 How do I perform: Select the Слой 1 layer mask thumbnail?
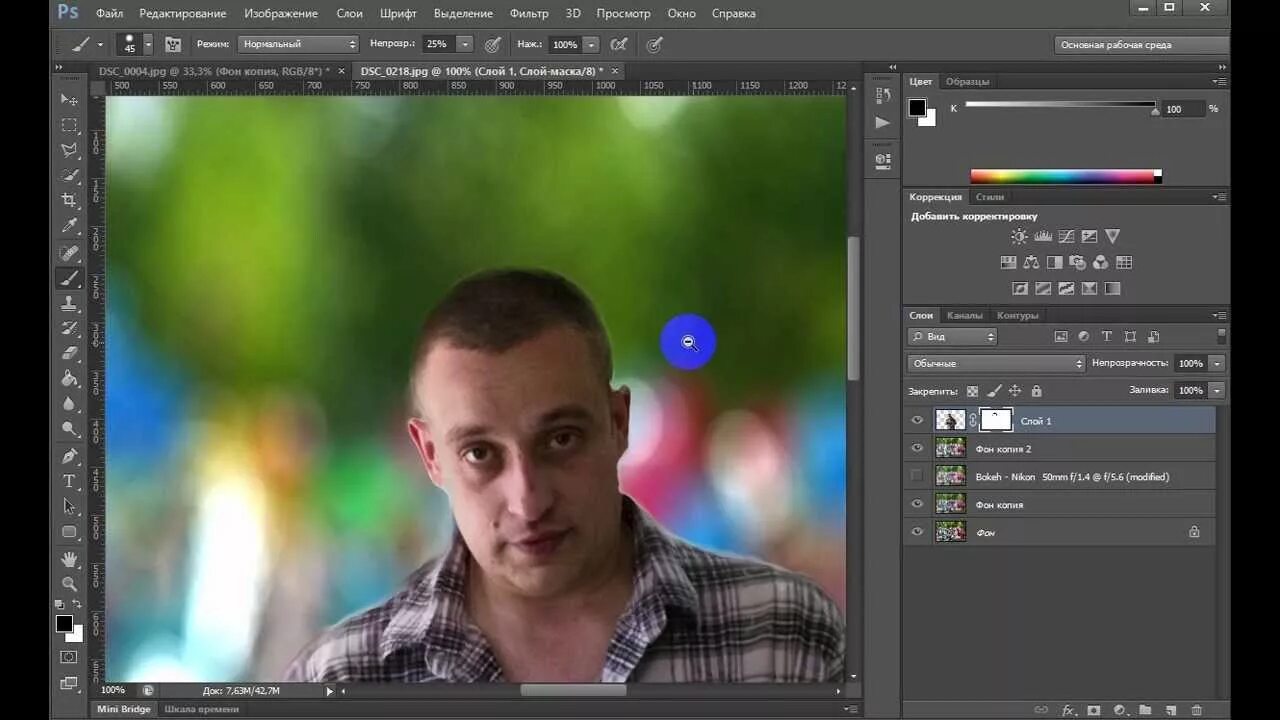click(996, 420)
